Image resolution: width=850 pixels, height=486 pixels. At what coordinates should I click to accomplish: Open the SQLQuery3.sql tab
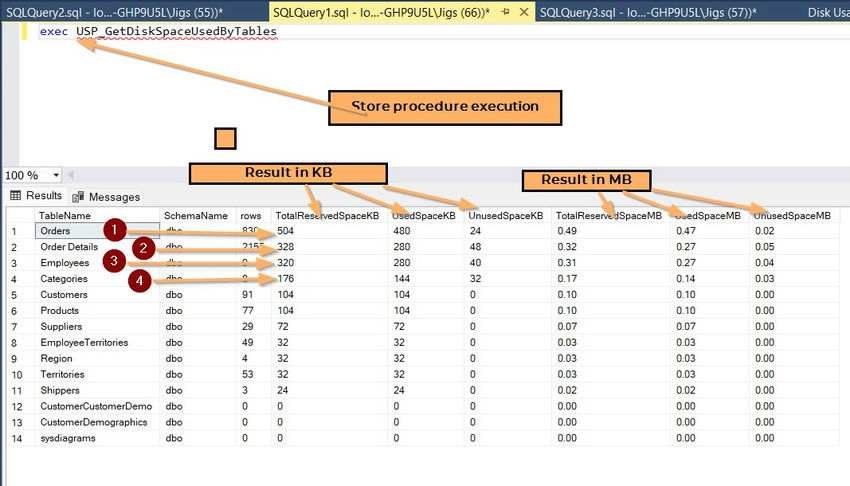pos(648,12)
